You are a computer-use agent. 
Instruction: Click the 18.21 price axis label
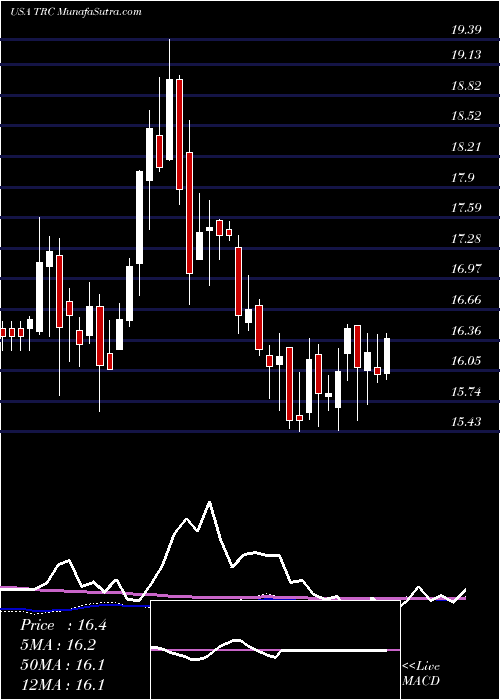(466, 146)
